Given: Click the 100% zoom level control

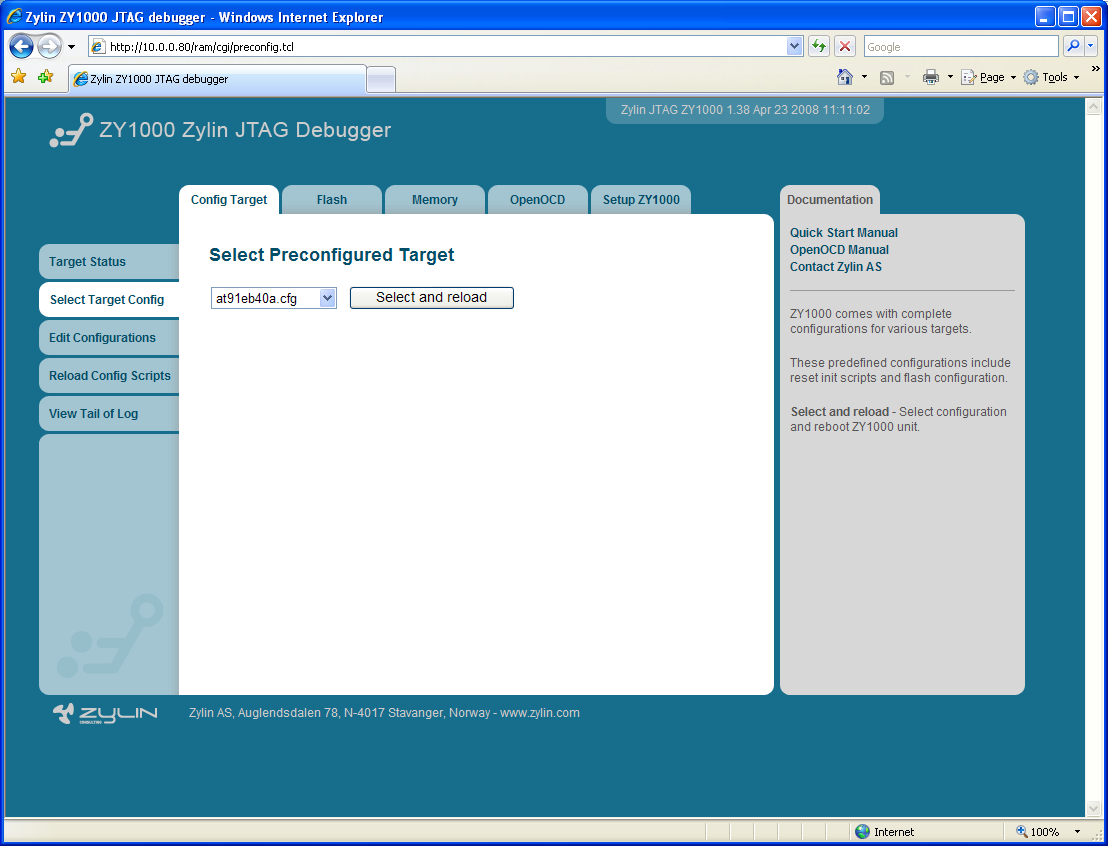Looking at the screenshot, I should pyautogui.click(x=1037, y=832).
